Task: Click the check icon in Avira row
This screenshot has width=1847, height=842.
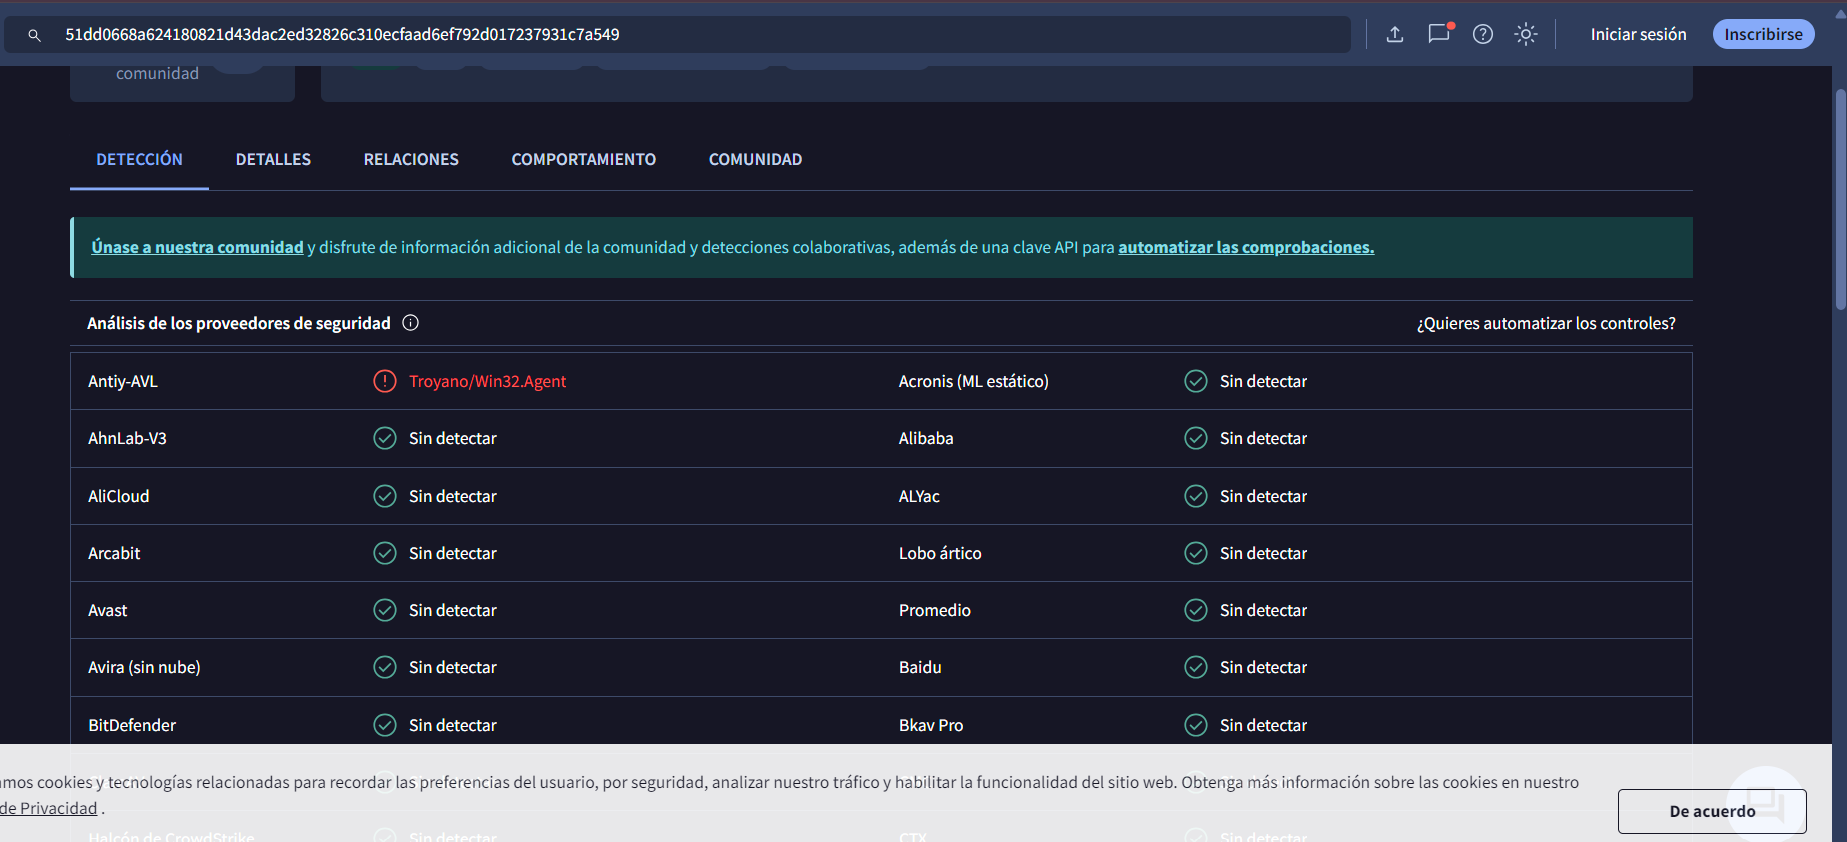Action: 385,667
